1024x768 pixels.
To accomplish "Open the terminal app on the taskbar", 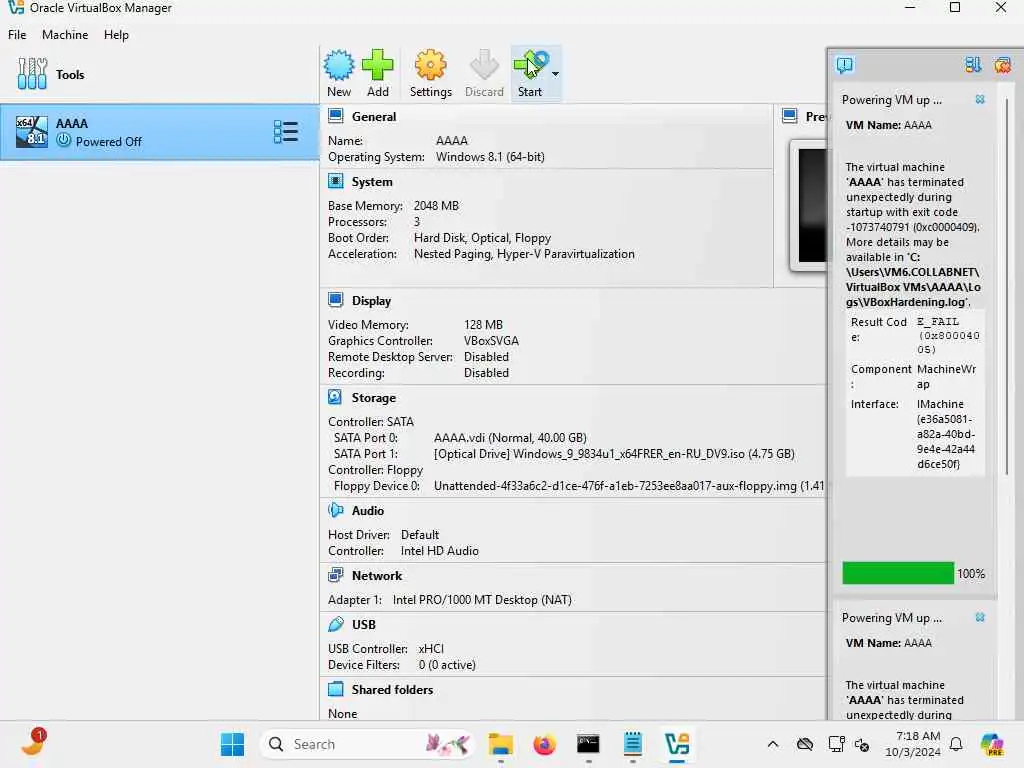I will pyautogui.click(x=588, y=744).
